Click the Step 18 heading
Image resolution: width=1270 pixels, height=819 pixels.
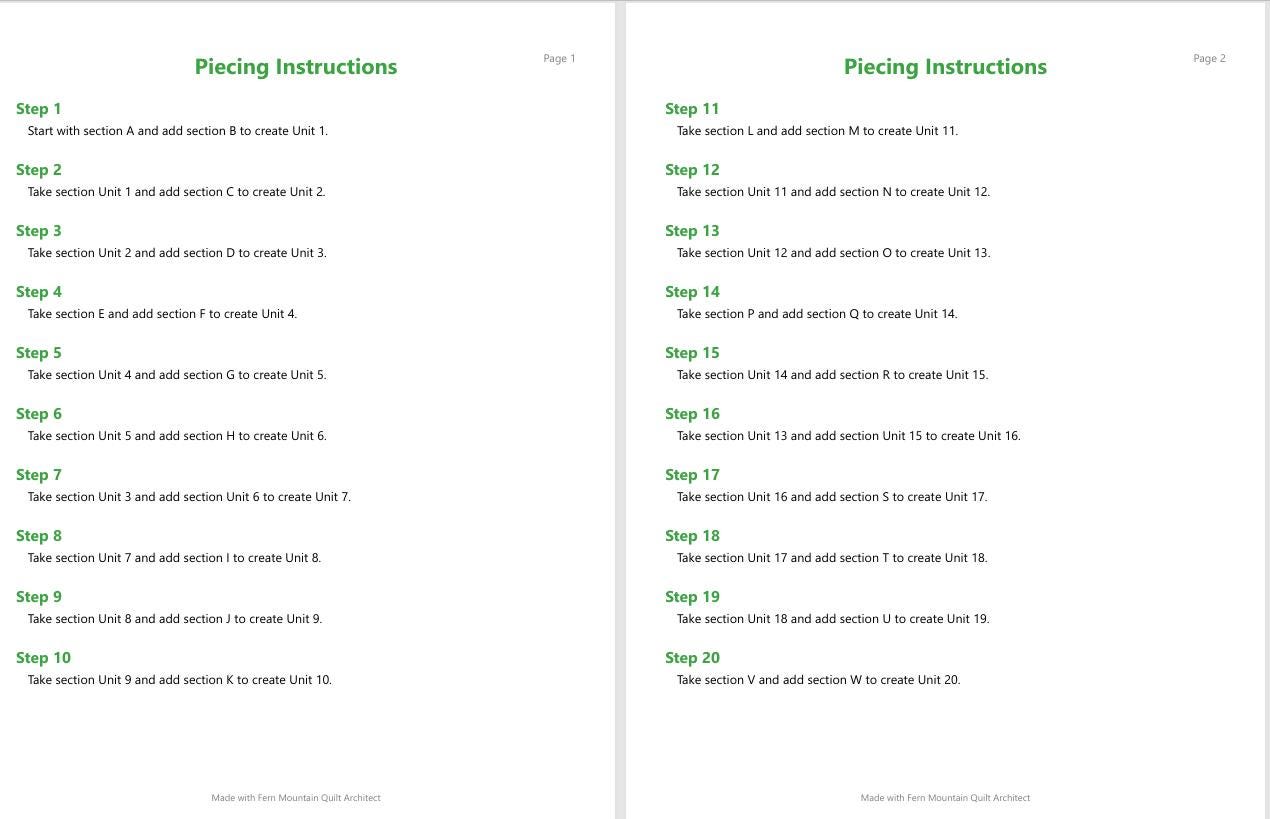[692, 536]
